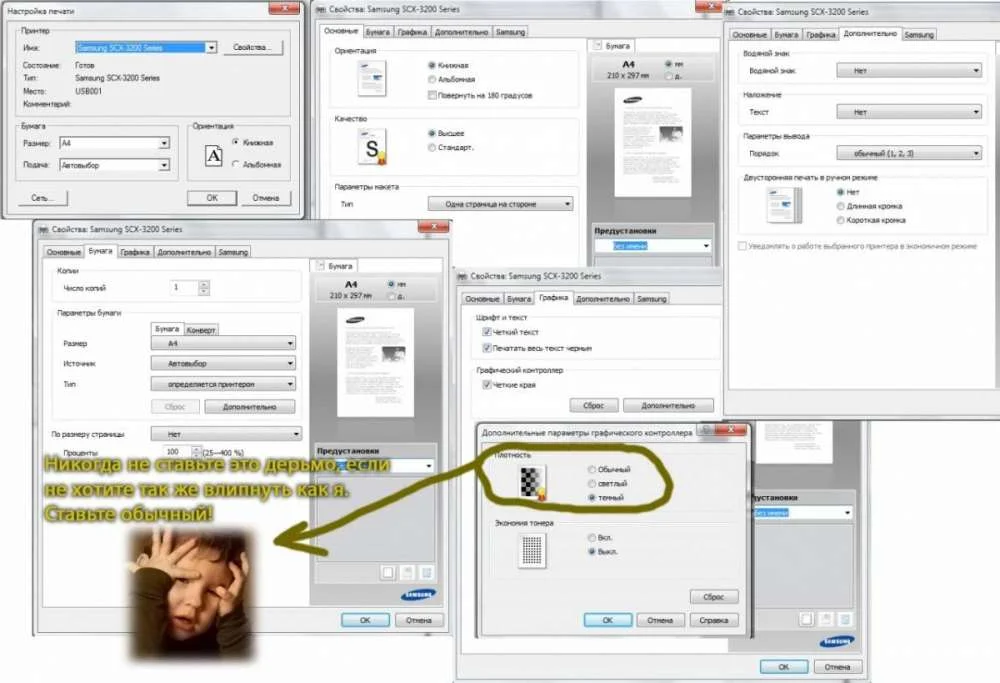The width and height of the screenshot is (1000, 683).
Task: Click the Свойства... button
Action: [252, 47]
